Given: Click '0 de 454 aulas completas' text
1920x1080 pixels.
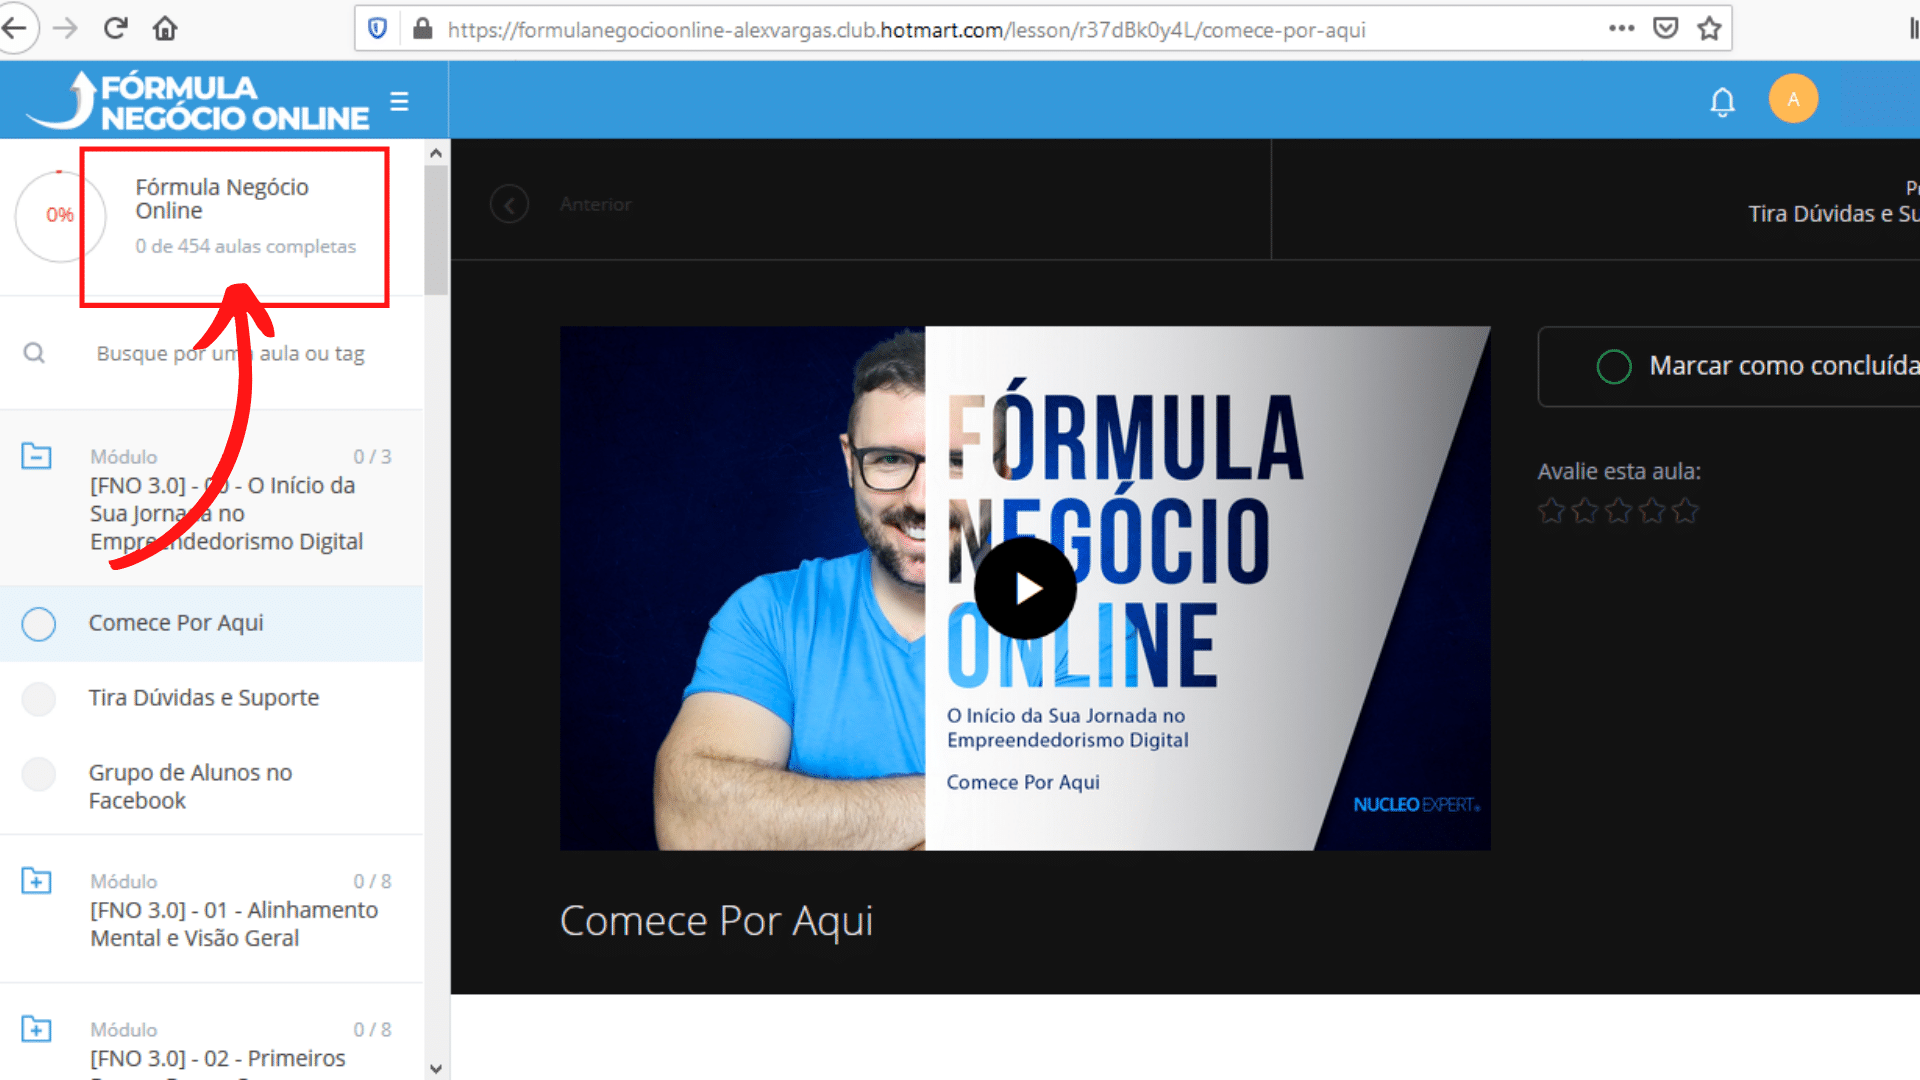Looking at the screenshot, I should [x=246, y=246].
